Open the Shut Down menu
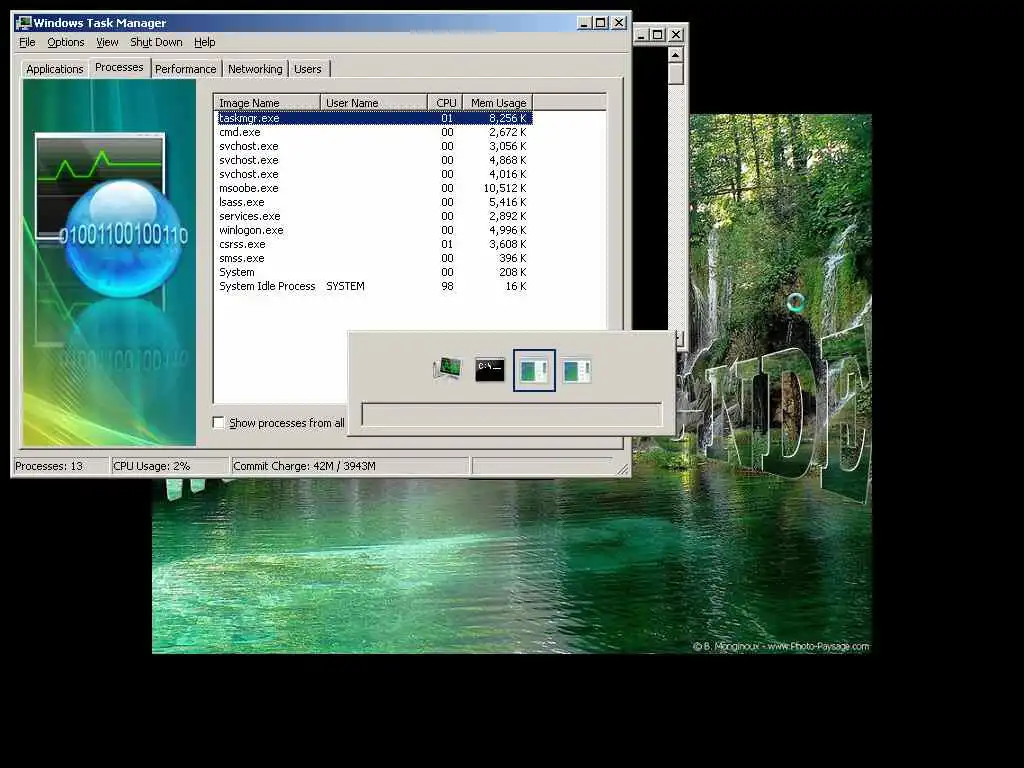 pos(156,42)
